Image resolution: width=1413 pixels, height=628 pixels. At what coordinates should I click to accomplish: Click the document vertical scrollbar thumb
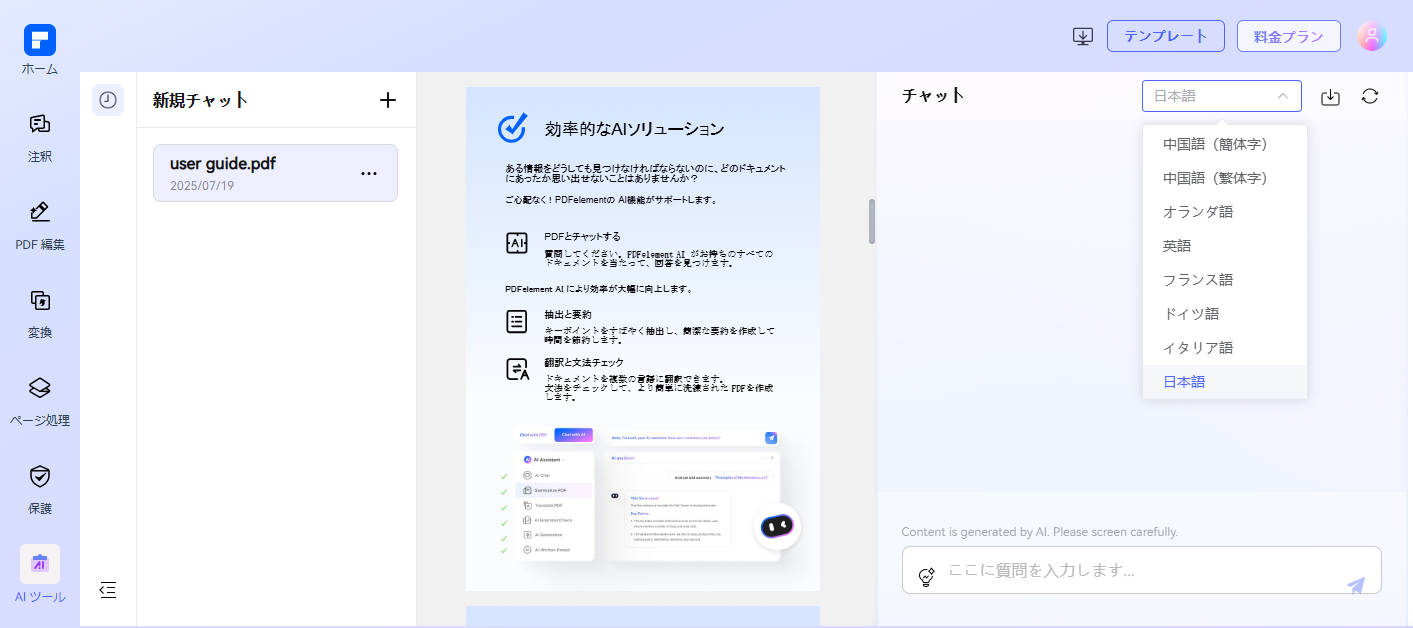coord(872,221)
